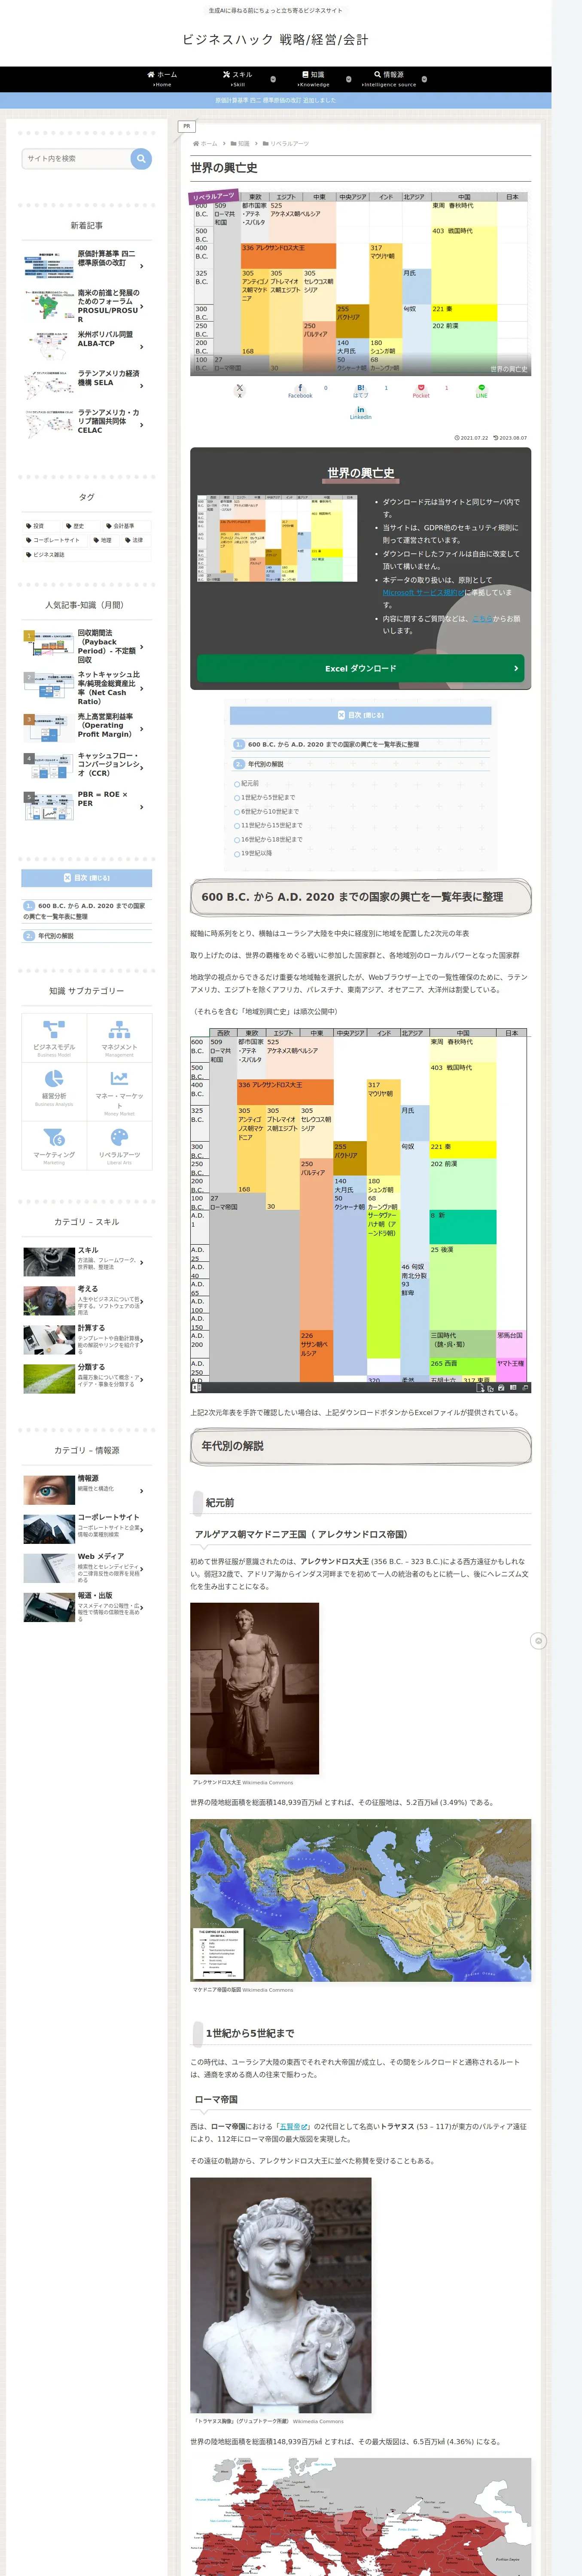Click the Excel ダウンロード button
This screenshot has height=2576, width=582.
[360, 668]
